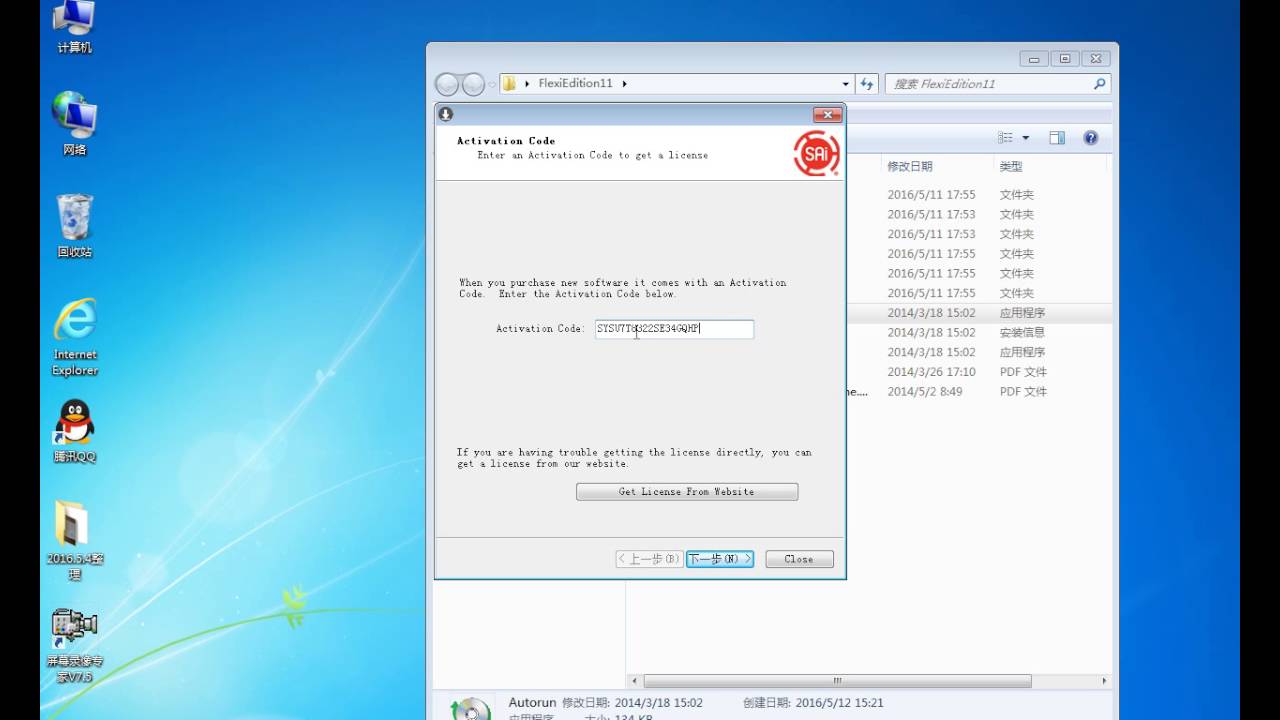The width and height of the screenshot is (1280, 720).
Task: Click the folder icon in the Explorer address bar
Action: (509, 84)
